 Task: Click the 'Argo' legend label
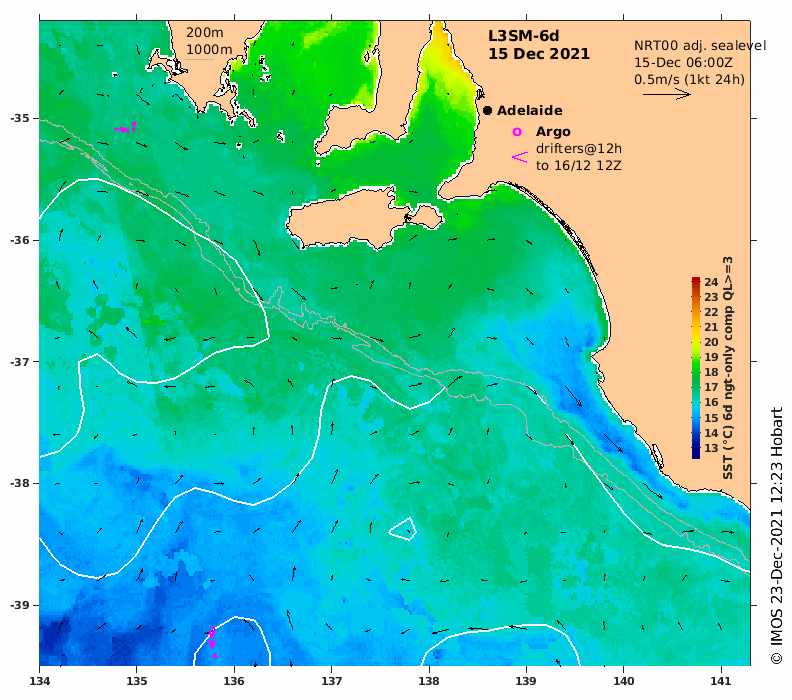click(x=553, y=132)
